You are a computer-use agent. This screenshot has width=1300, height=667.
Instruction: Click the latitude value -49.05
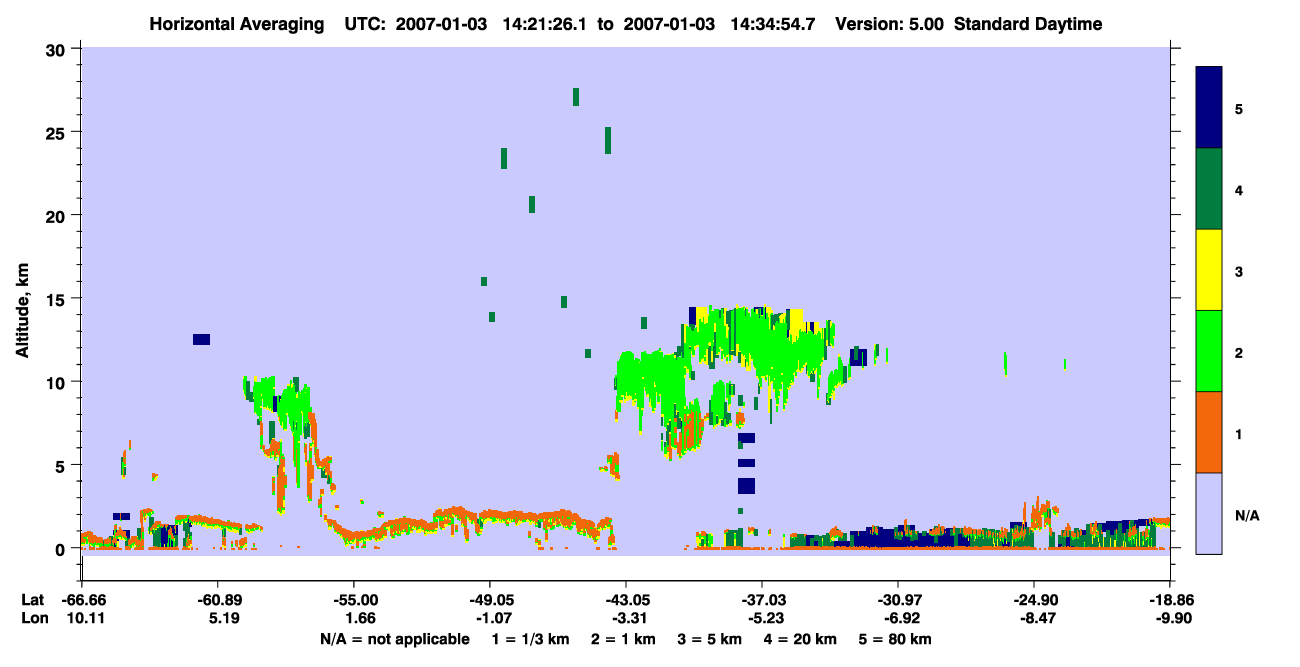pos(490,599)
